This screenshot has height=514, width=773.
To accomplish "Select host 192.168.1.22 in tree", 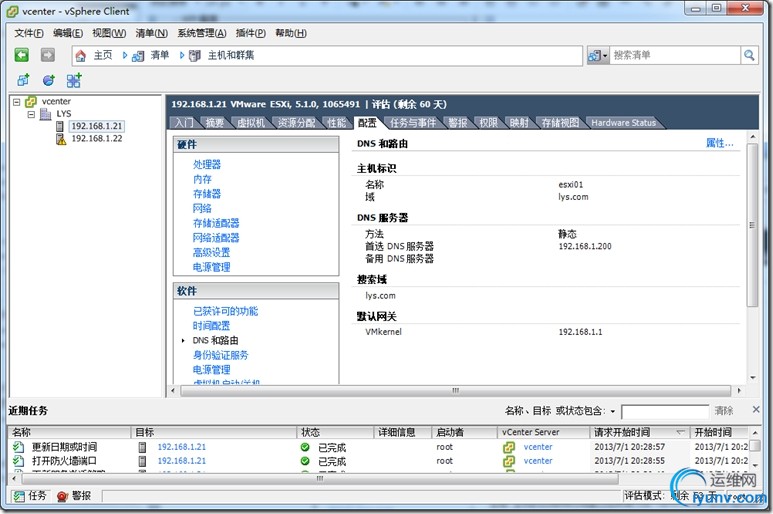I will [97, 138].
